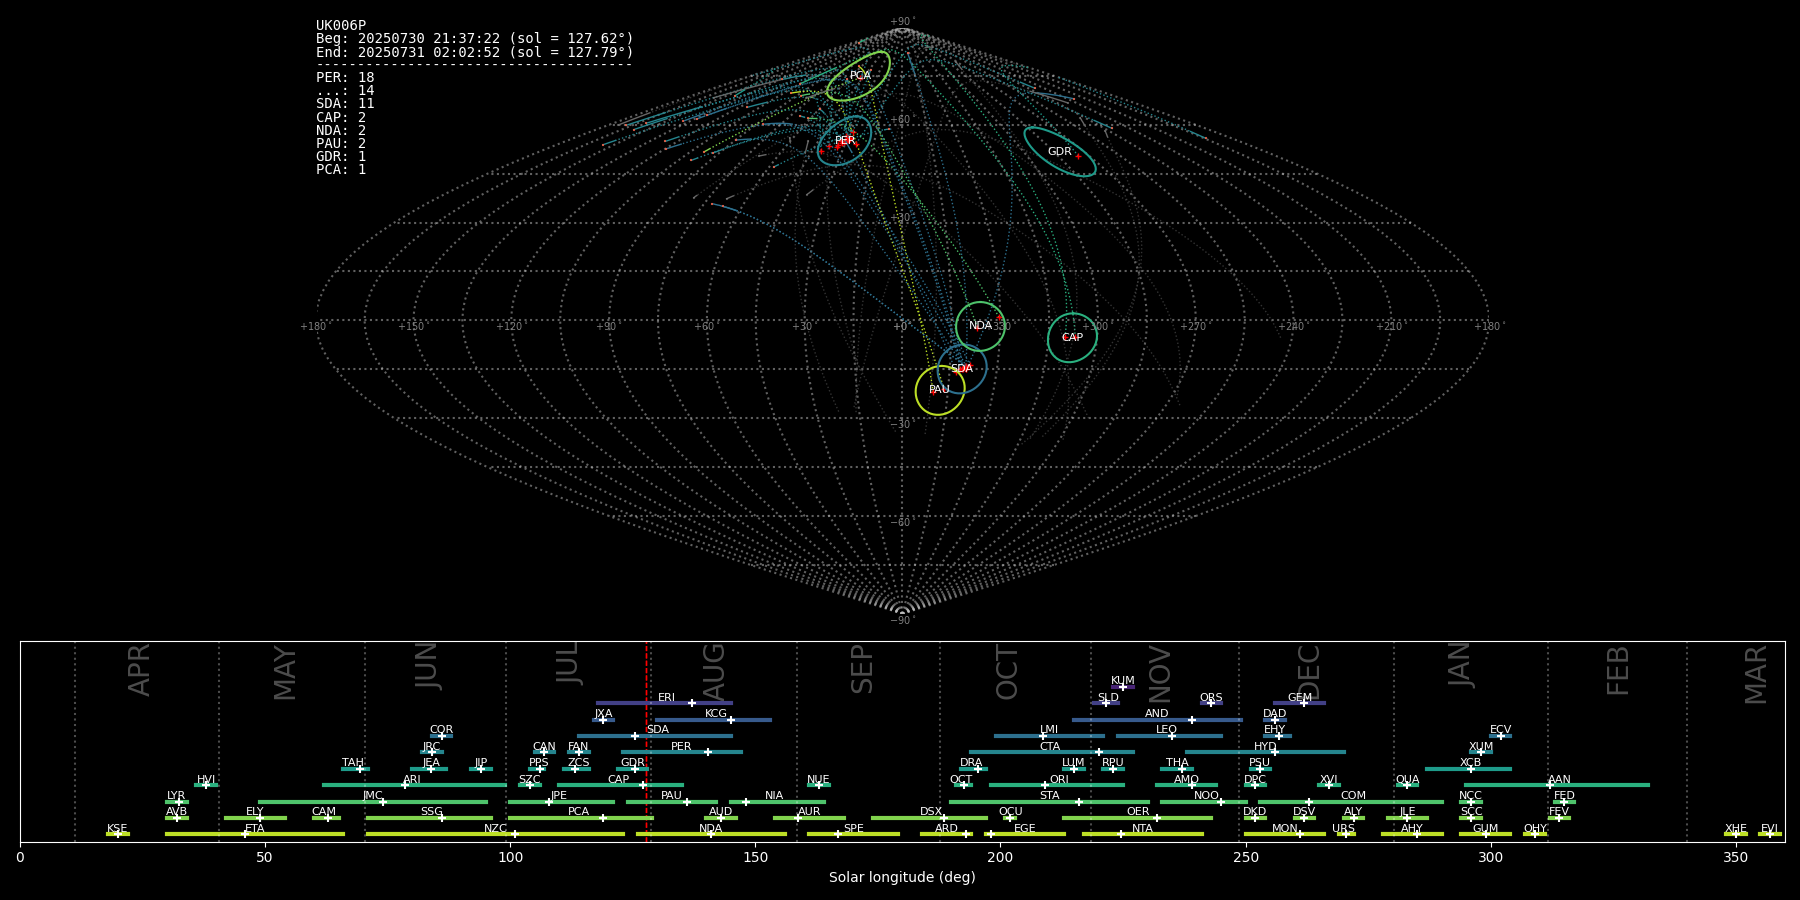Click the PER radiant circle on the sky map
The height and width of the screenshot is (900, 1800).
pyautogui.click(x=845, y=141)
